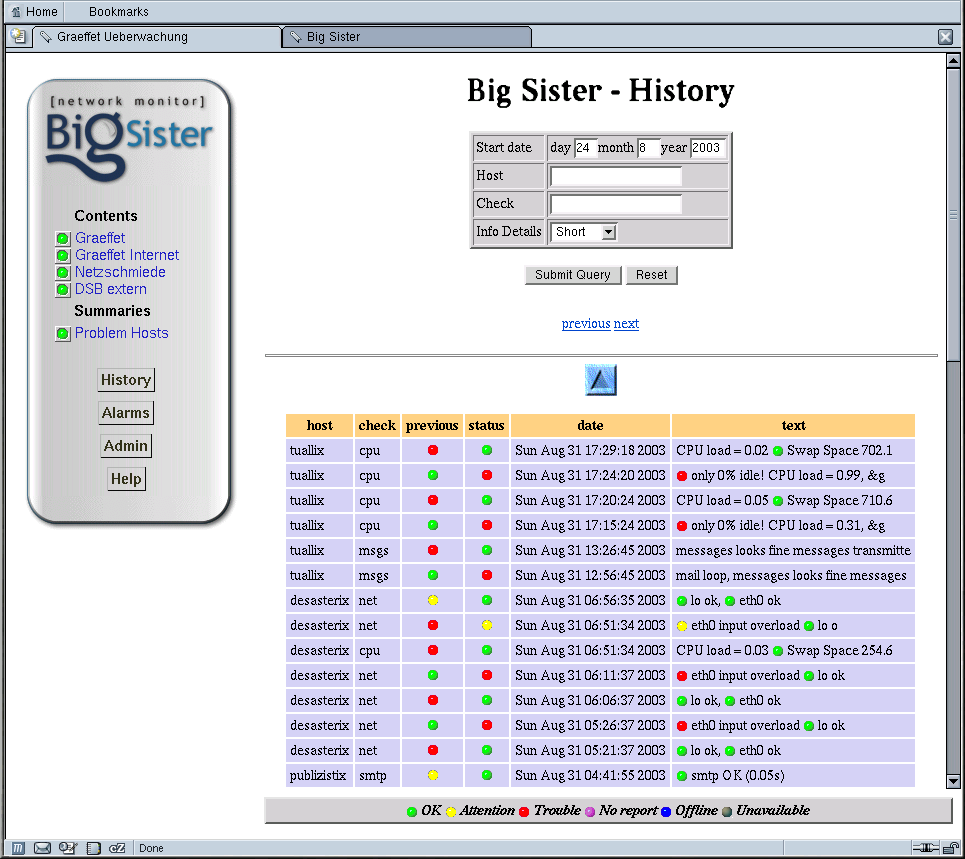965x859 pixels.
Task: Open the IRC chat icon in the status bar
Action: pos(117,848)
